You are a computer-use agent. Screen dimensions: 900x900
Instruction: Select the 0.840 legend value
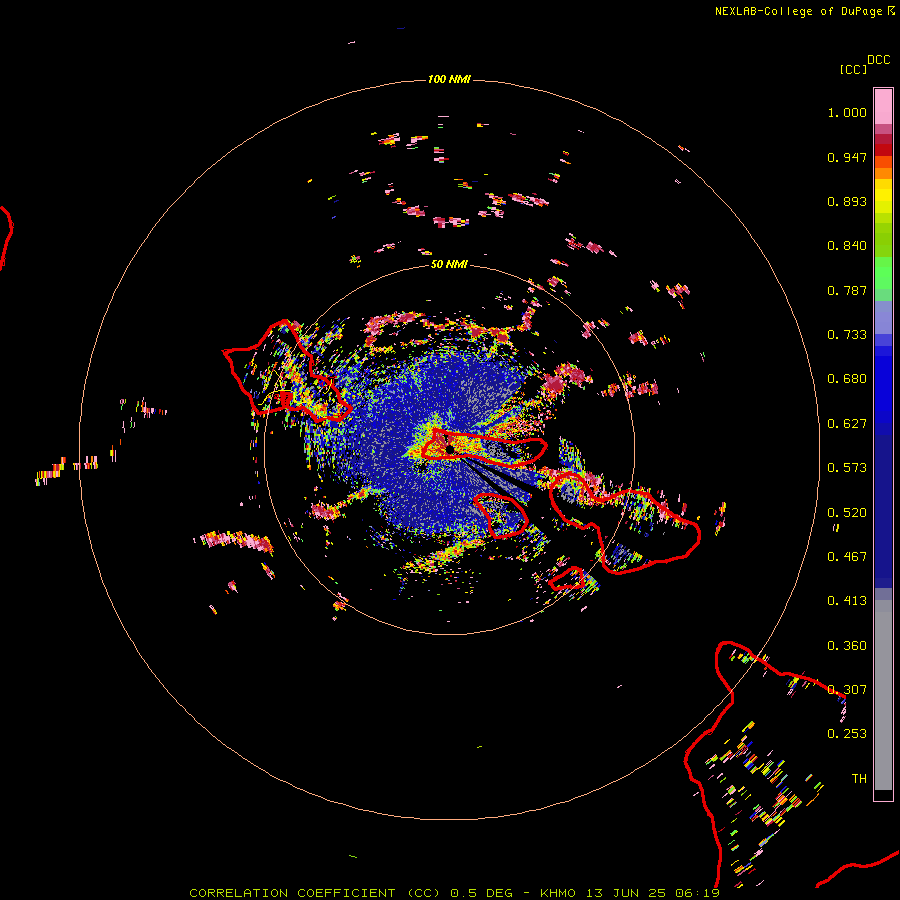point(847,246)
